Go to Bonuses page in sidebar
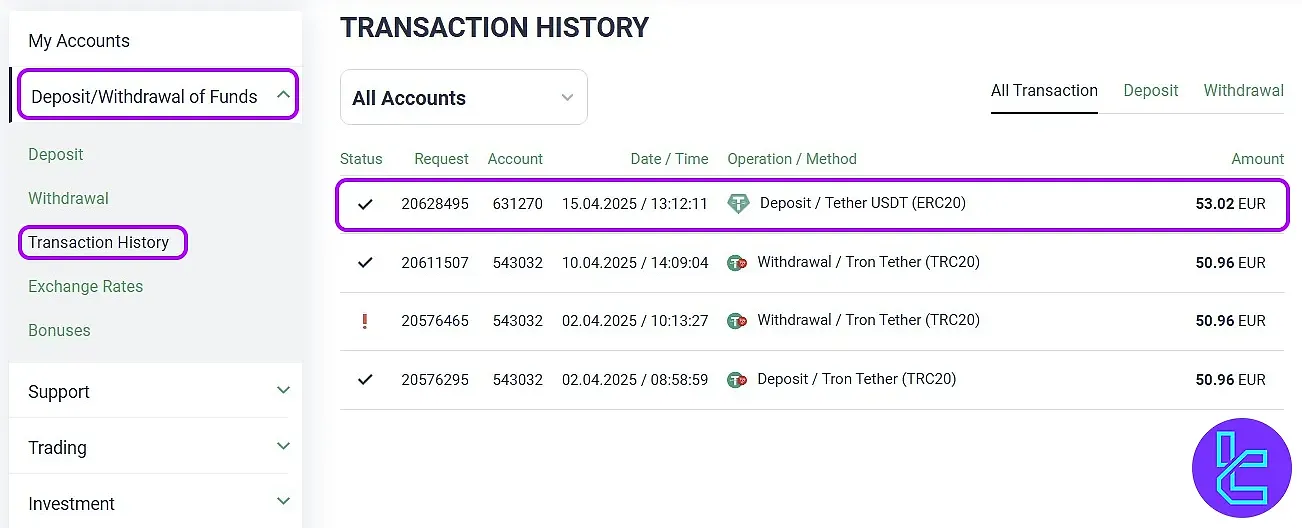Viewport: 1302px width, 528px height. (59, 330)
